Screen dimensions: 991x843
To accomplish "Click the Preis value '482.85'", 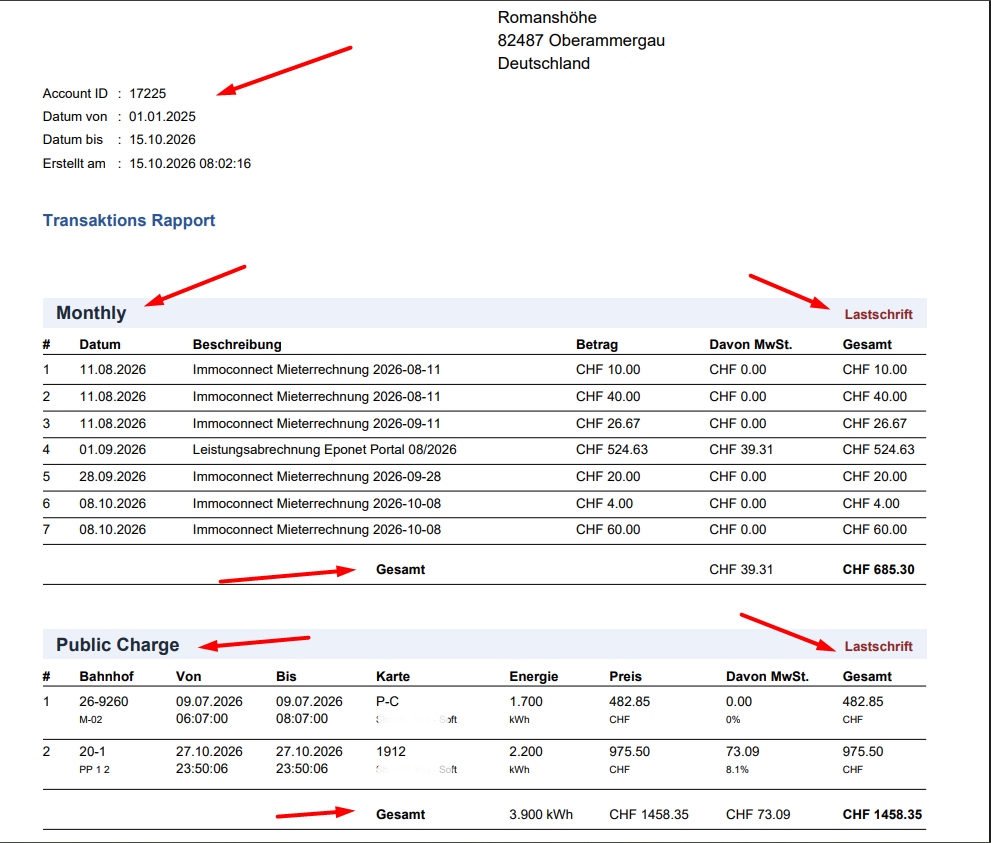I will click(629, 701).
